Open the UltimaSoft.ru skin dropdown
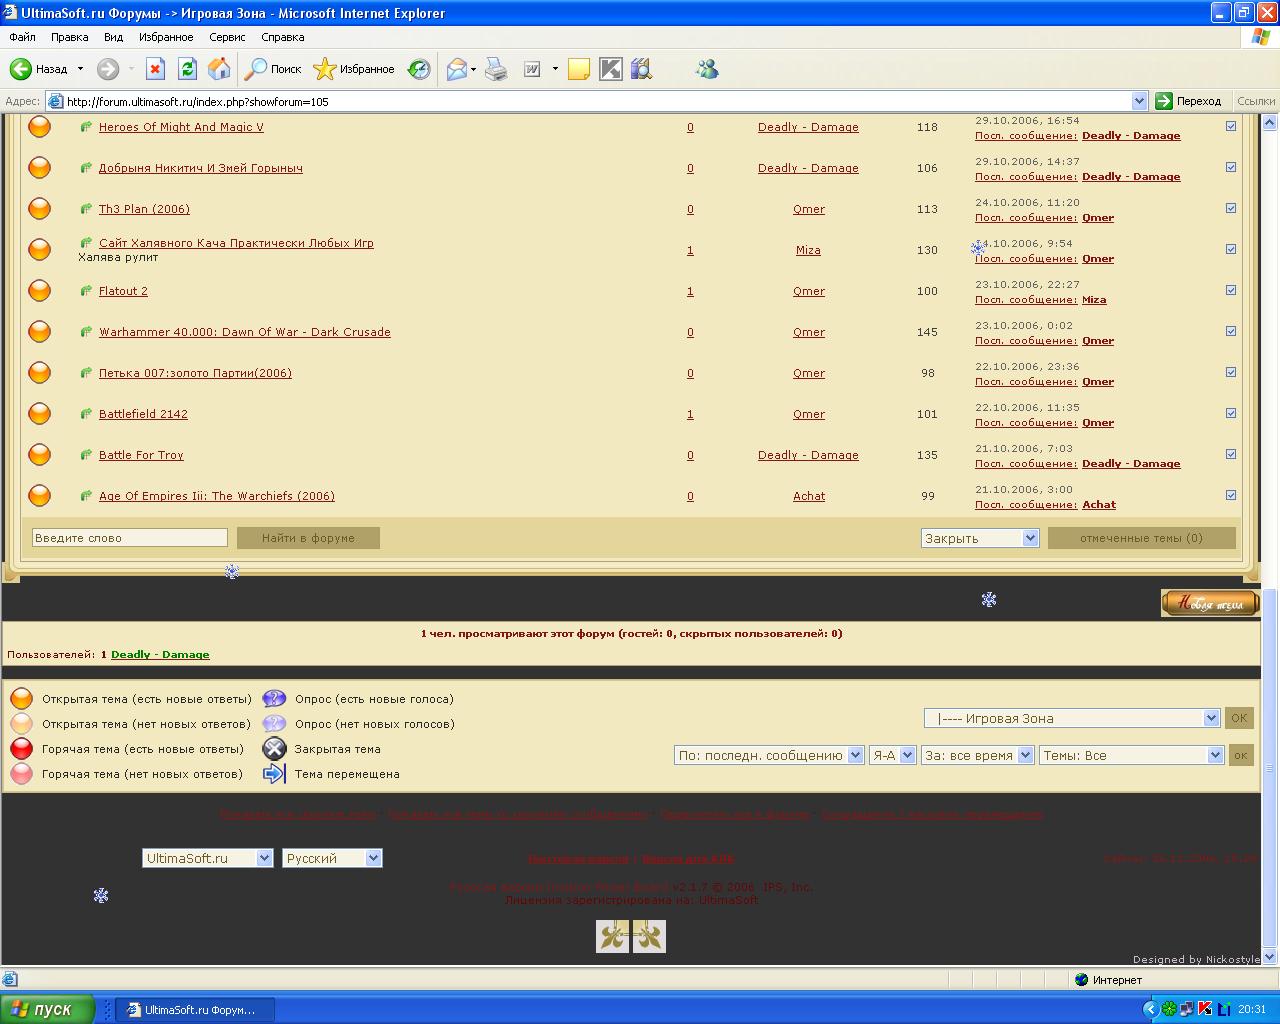This screenshot has height=1024, width=1280. pos(207,858)
